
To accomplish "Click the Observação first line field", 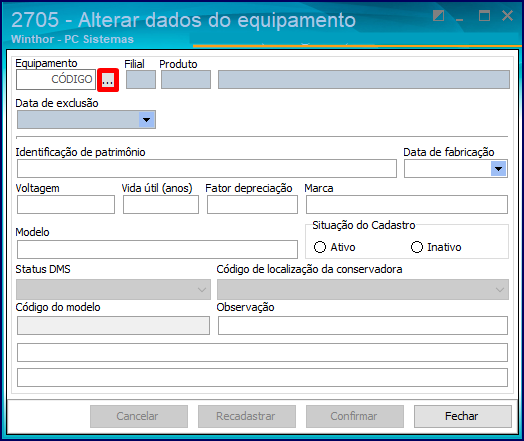I will 363,326.
